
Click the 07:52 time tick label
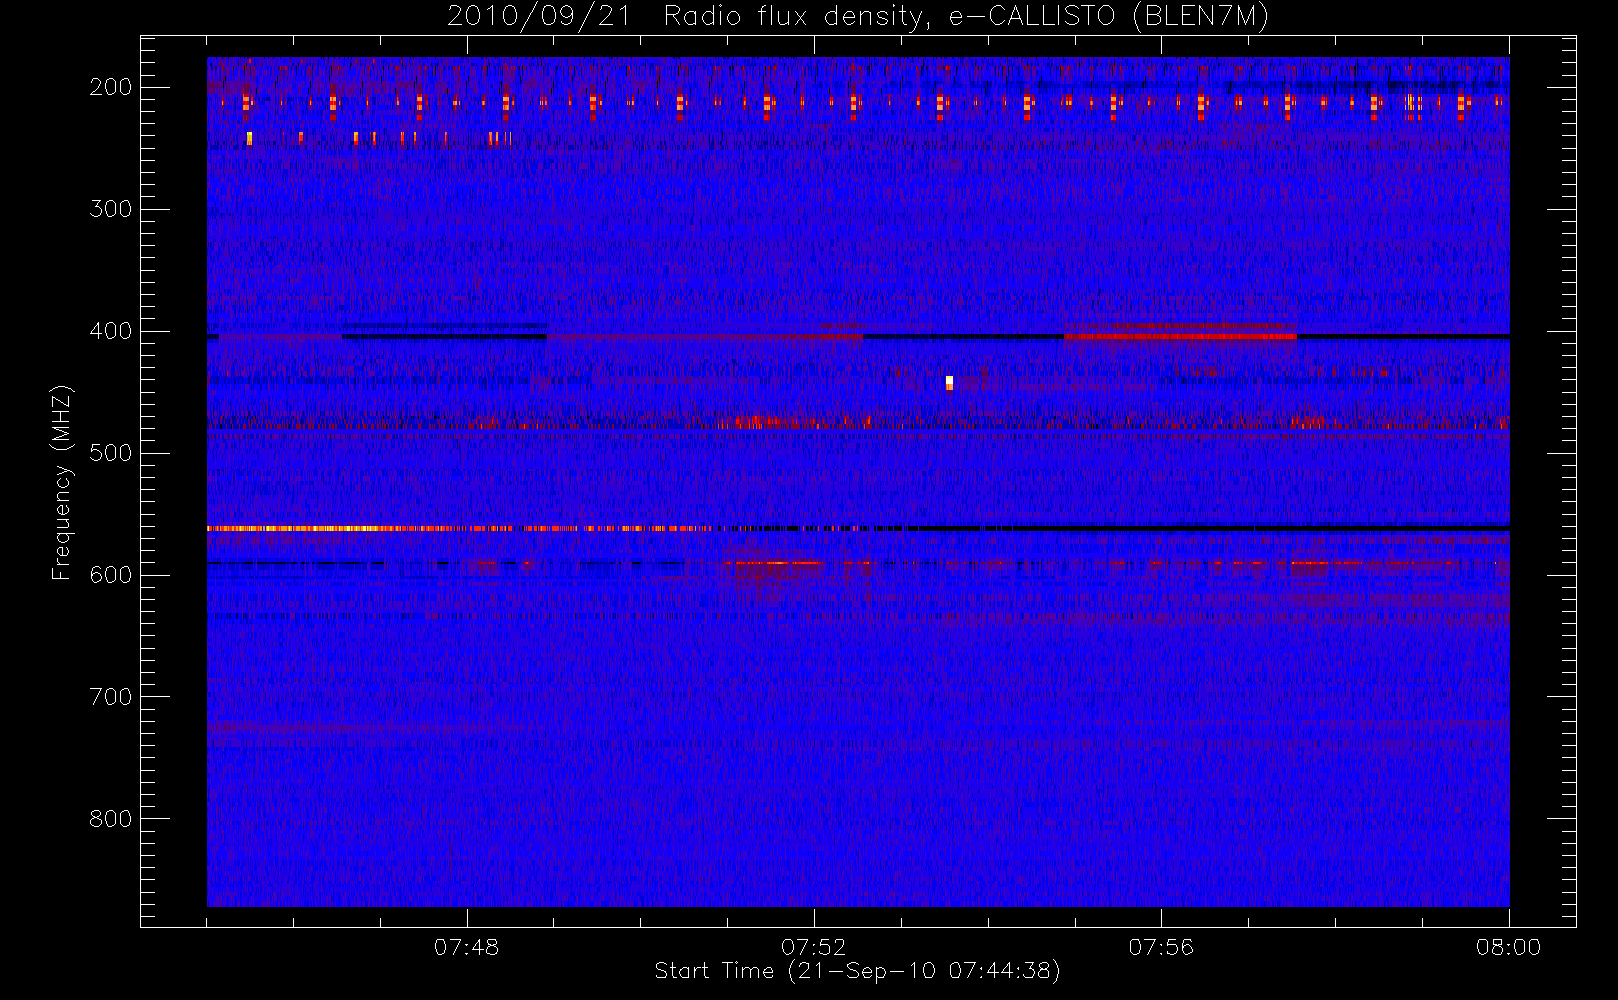pos(813,947)
